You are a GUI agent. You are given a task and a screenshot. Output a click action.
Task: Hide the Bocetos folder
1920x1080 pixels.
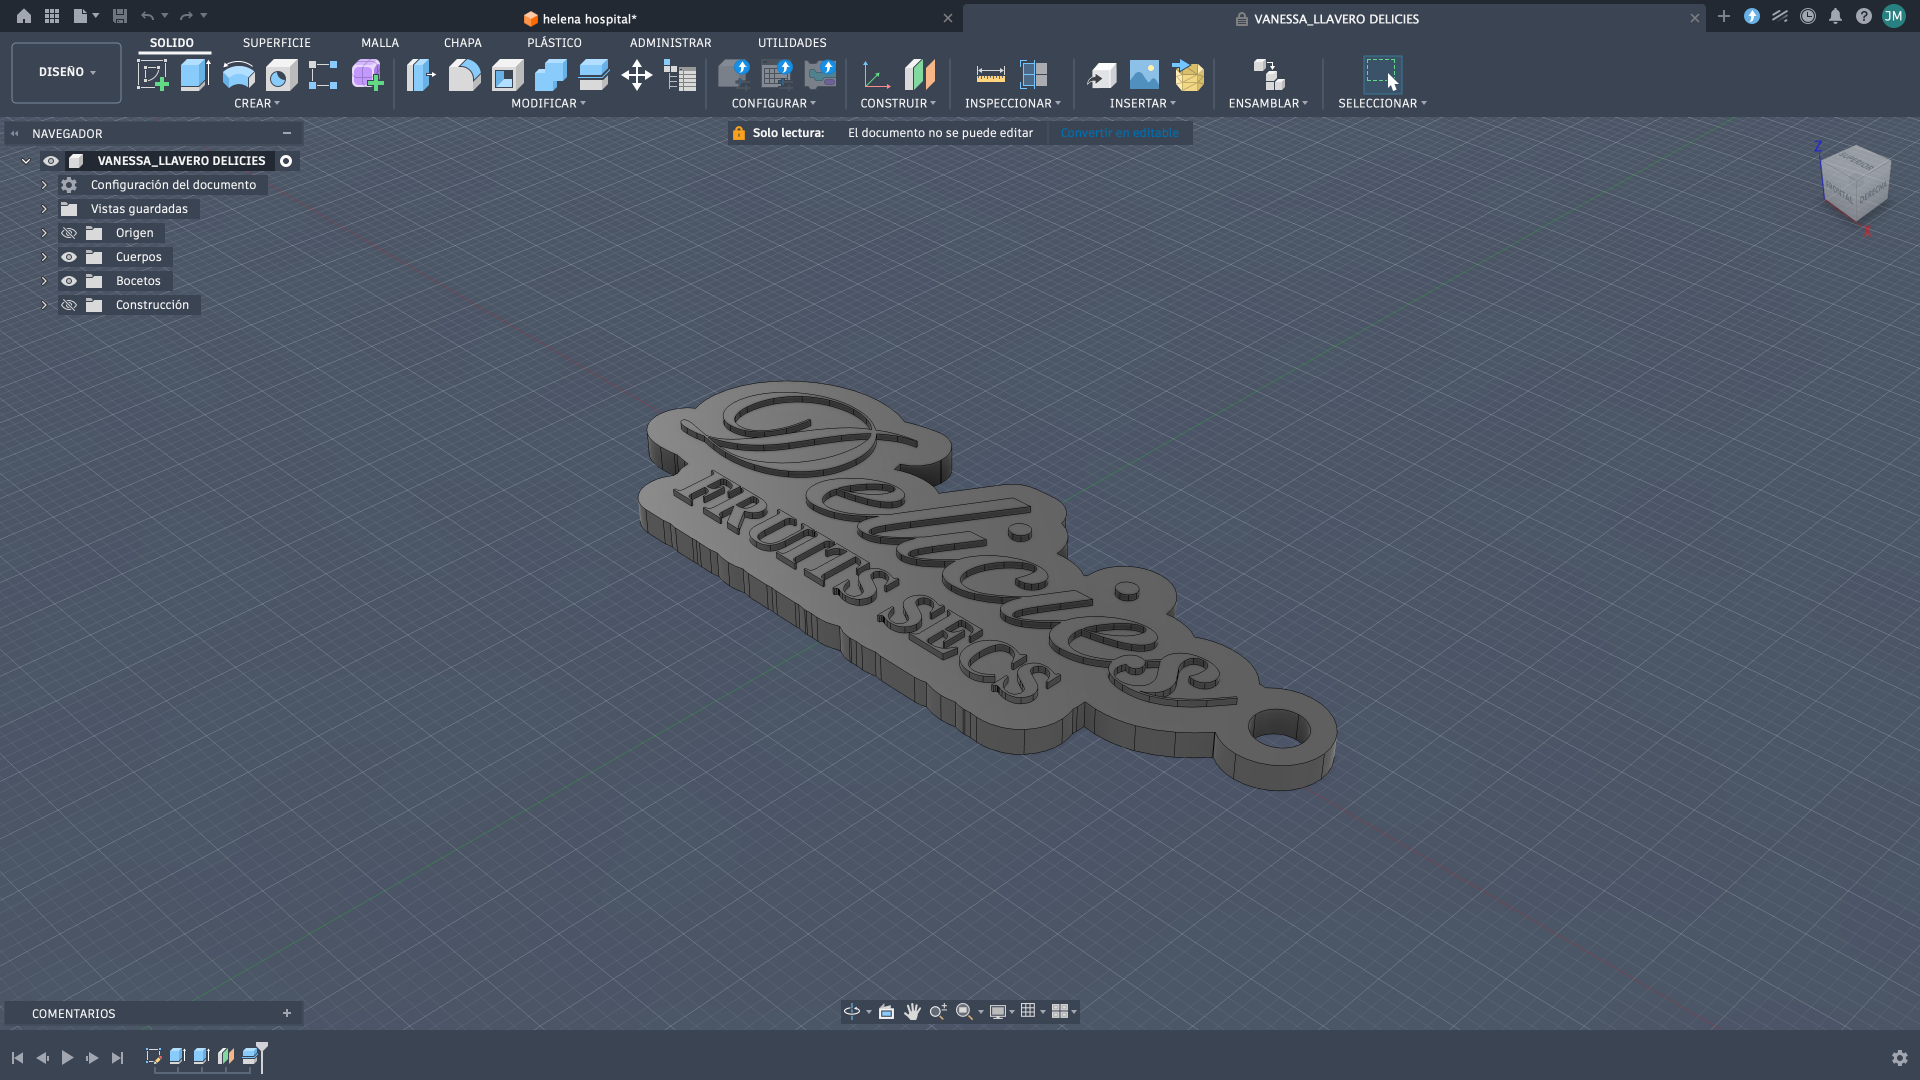point(69,281)
